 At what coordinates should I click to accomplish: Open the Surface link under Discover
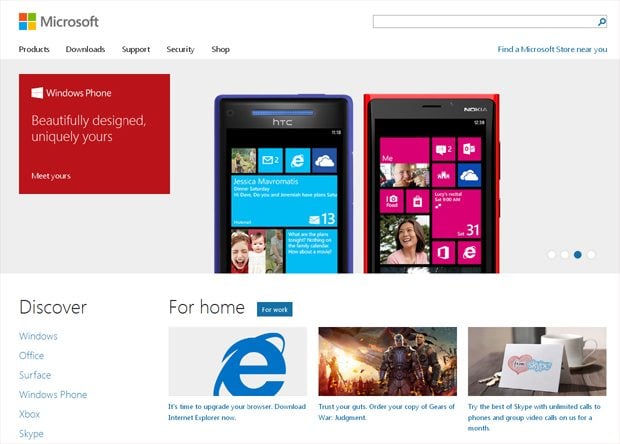(35, 375)
